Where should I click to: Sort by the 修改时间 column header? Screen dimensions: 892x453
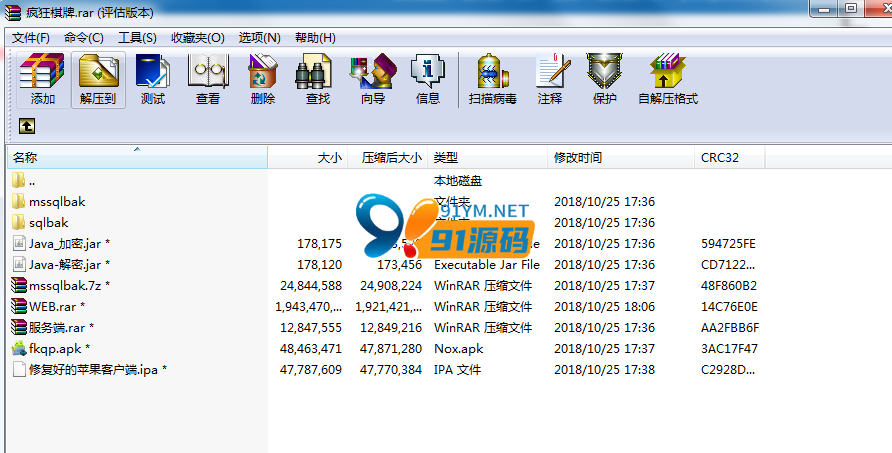tap(621, 158)
